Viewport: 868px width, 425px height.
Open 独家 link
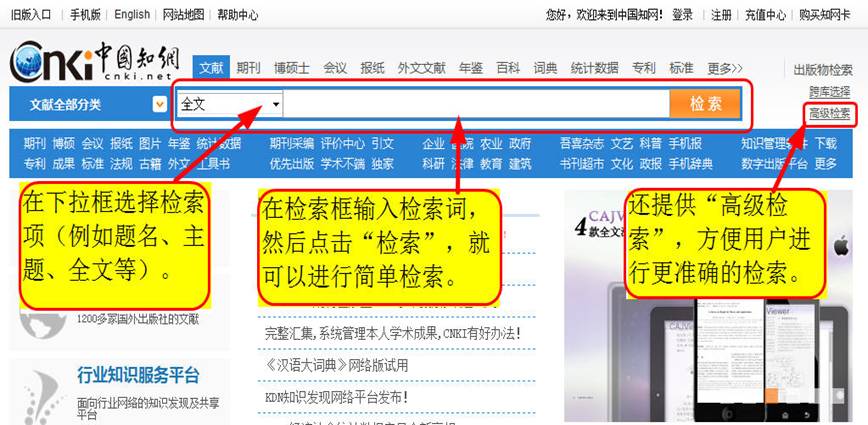383,164
